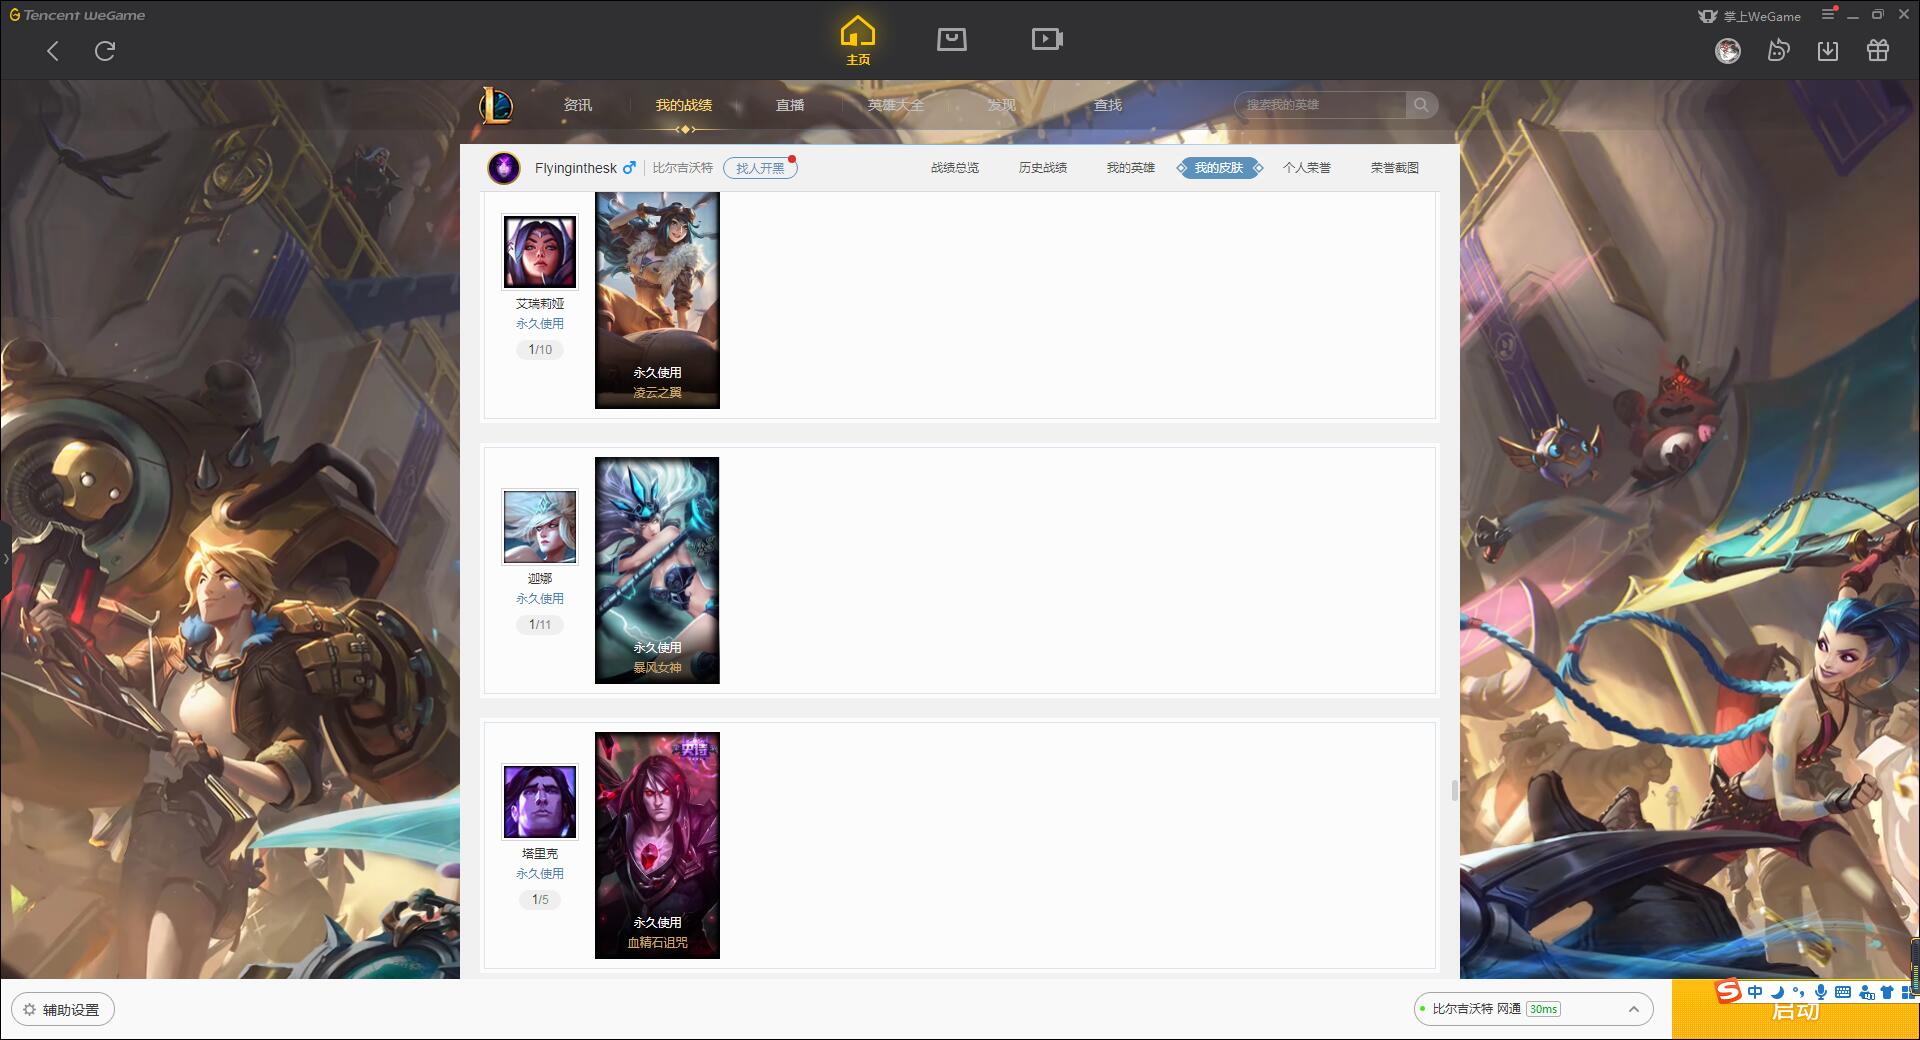
Task: Click the 迦娜 champion portrait
Action: click(x=540, y=527)
